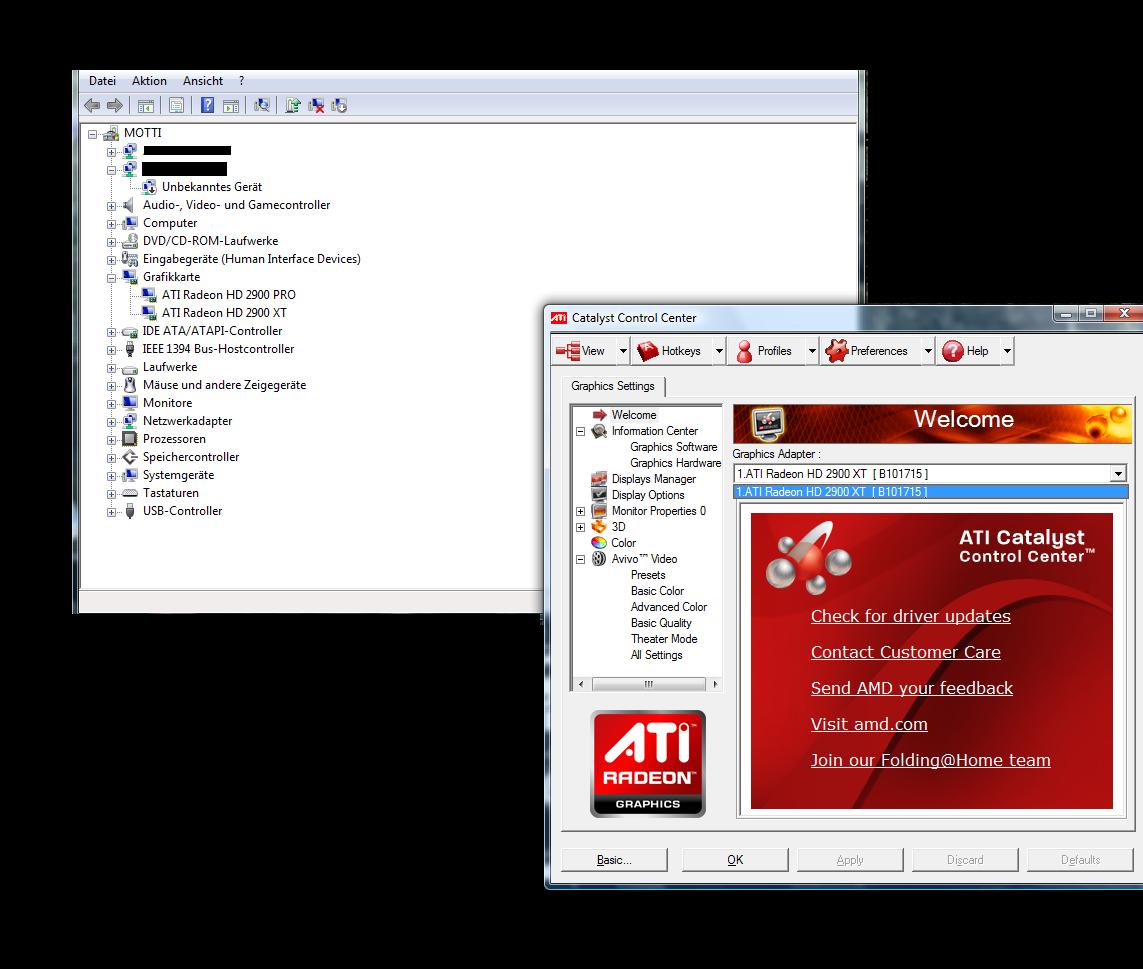This screenshot has height=969, width=1143.
Task: Open the Graphics Adapter dropdown arrow
Action: (1117, 474)
